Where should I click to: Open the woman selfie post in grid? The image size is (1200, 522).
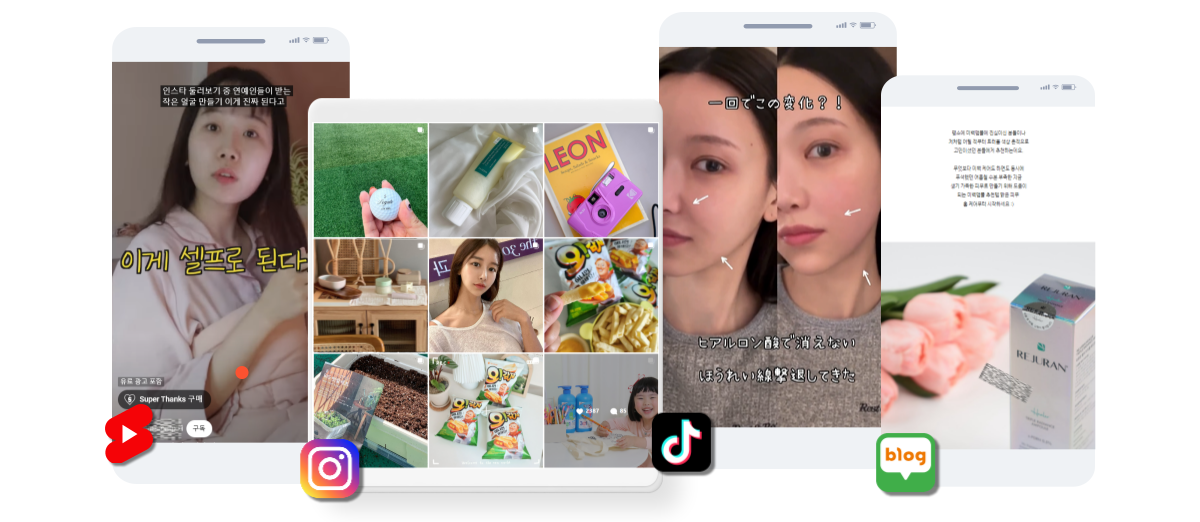pos(486,295)
